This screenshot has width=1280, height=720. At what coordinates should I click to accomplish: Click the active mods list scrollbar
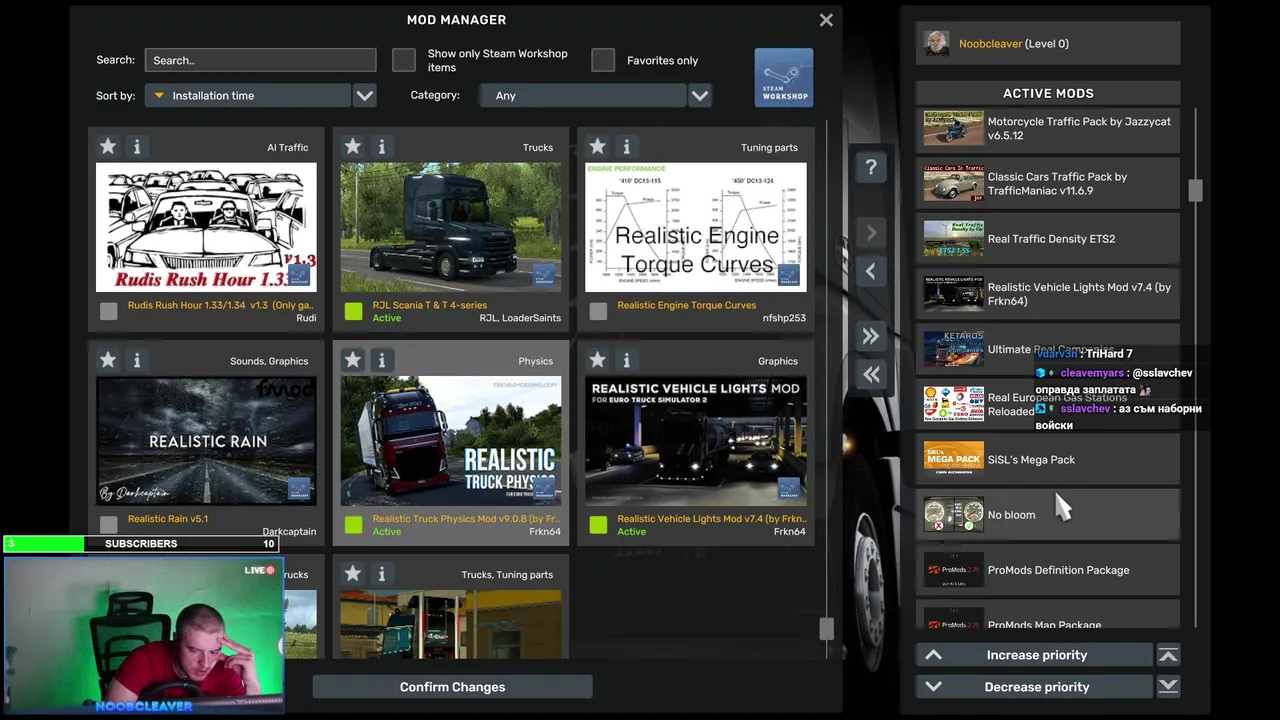[1195, 190]
